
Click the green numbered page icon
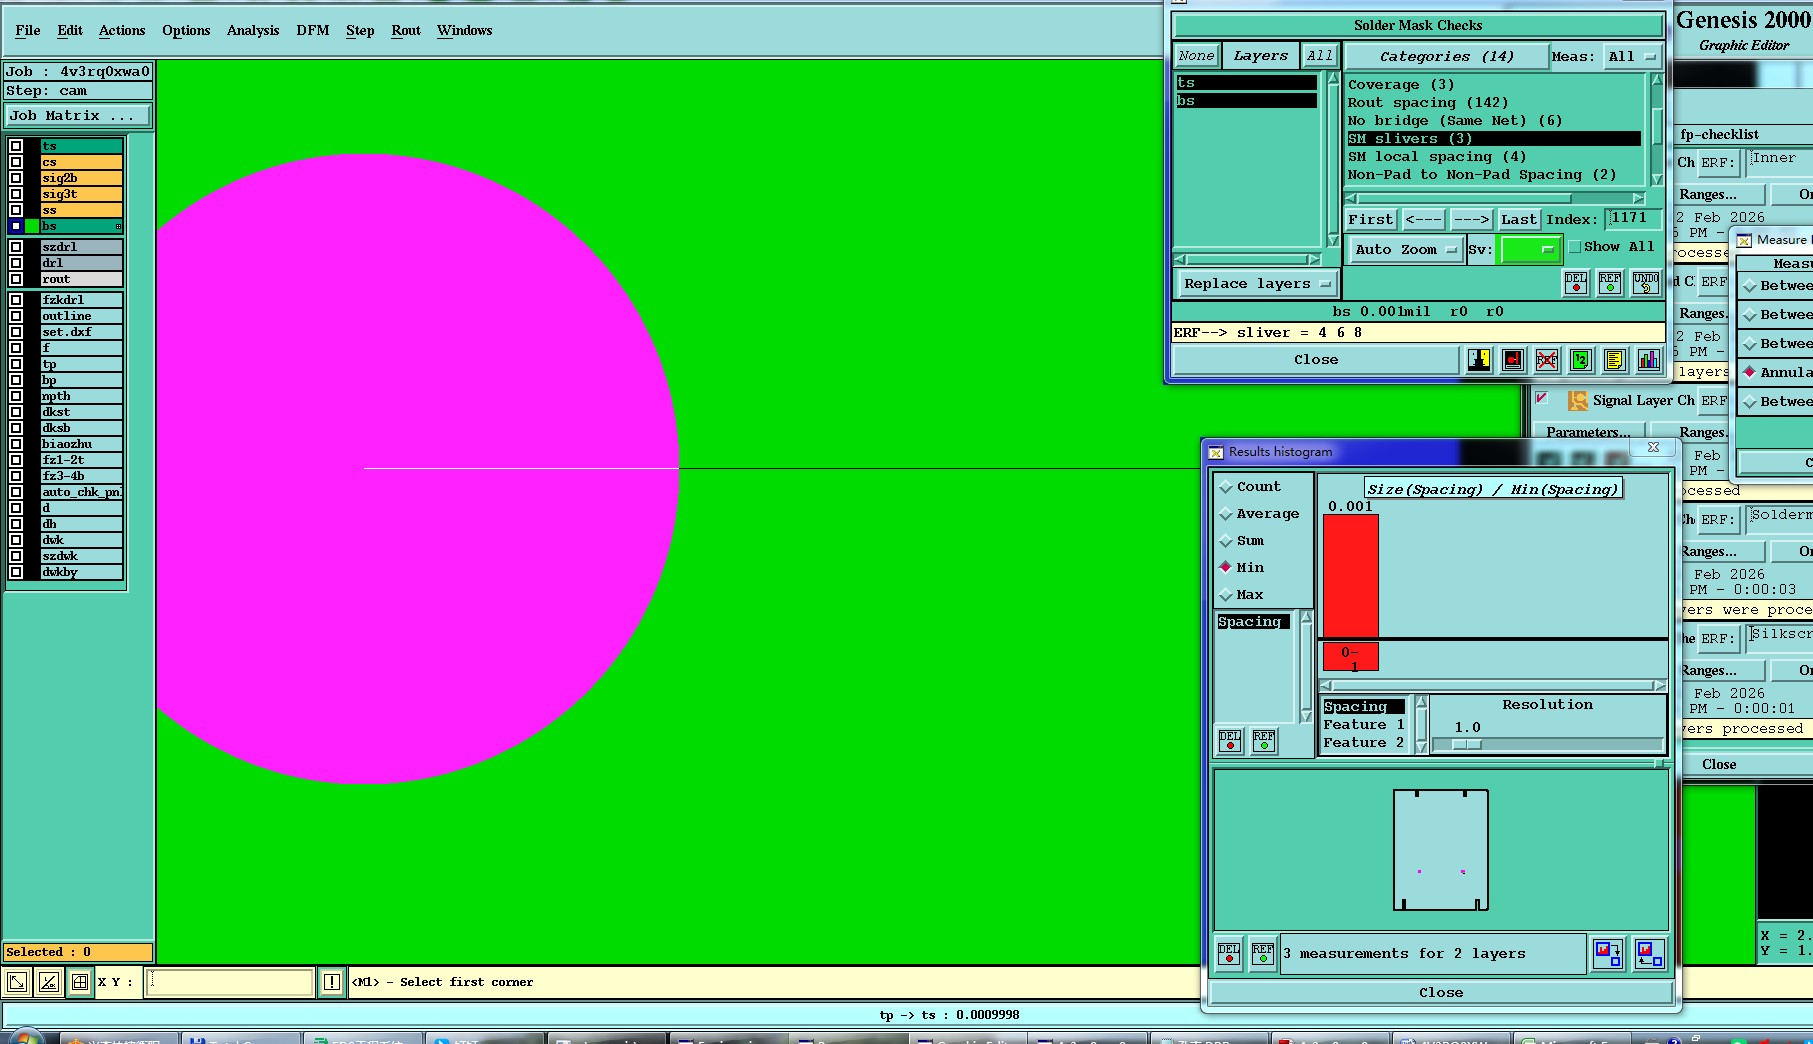click(1581, 360)
